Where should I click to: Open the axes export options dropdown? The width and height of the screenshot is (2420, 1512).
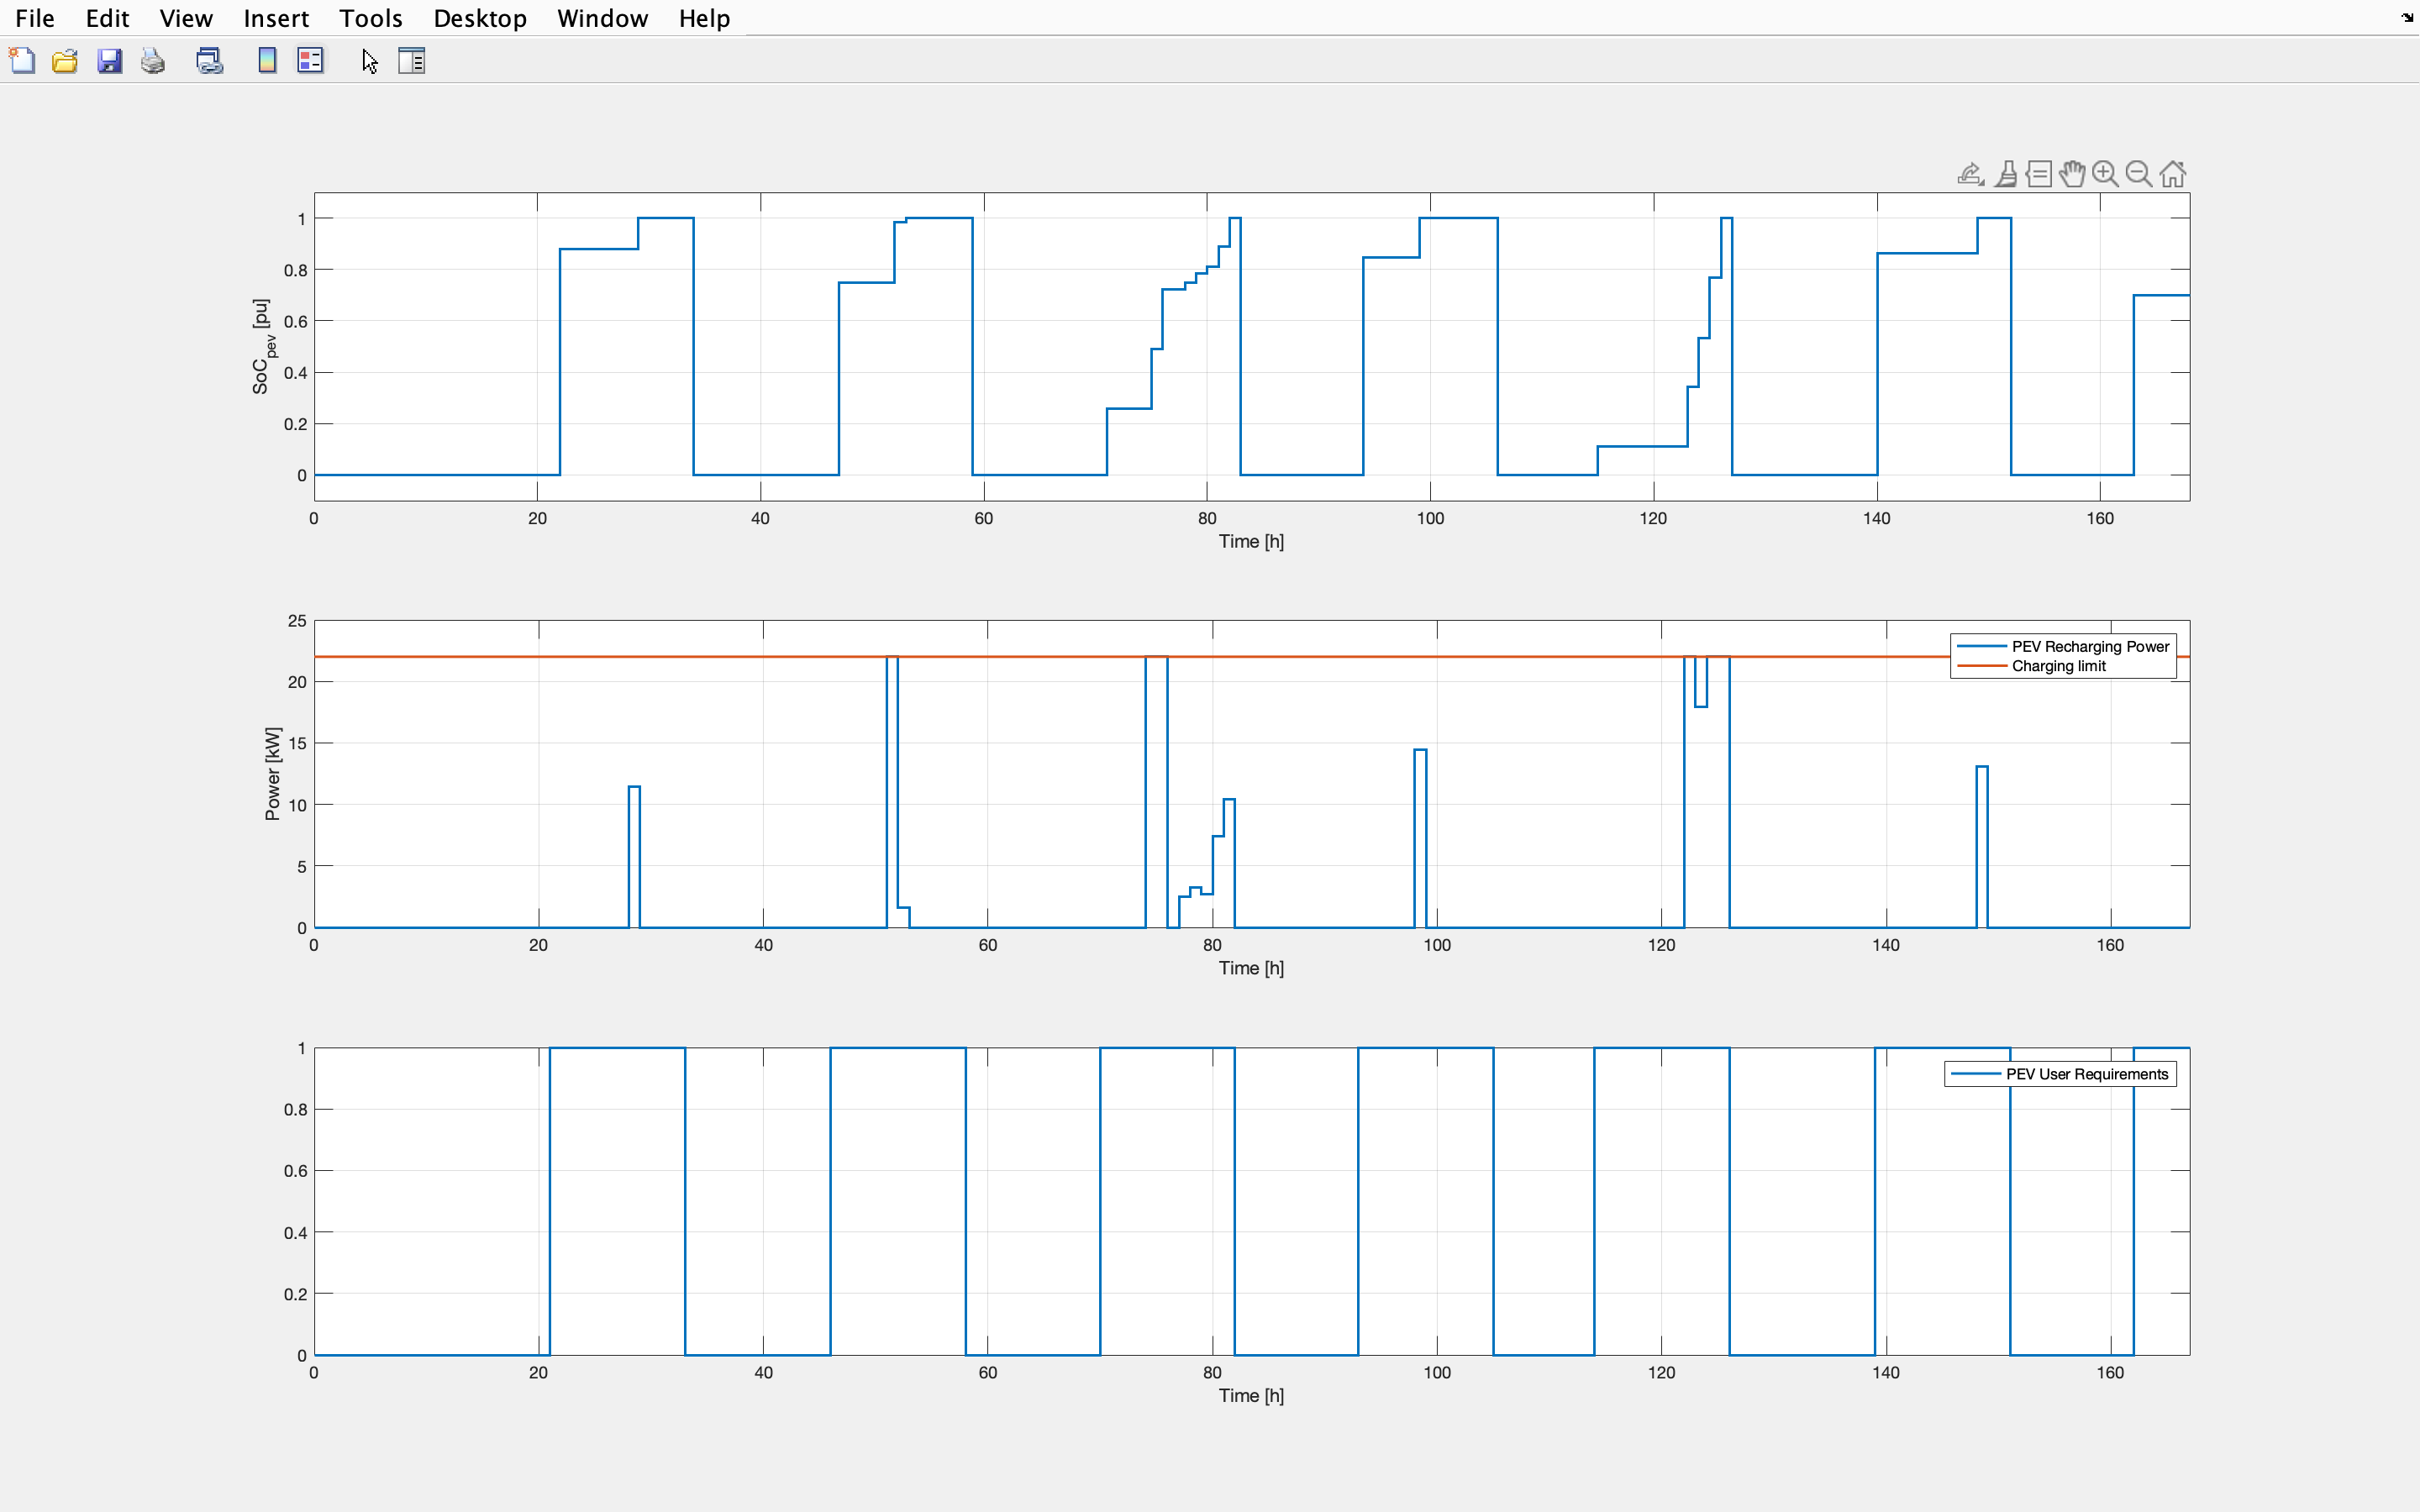pyautogui.click(x=1970, y=174)
